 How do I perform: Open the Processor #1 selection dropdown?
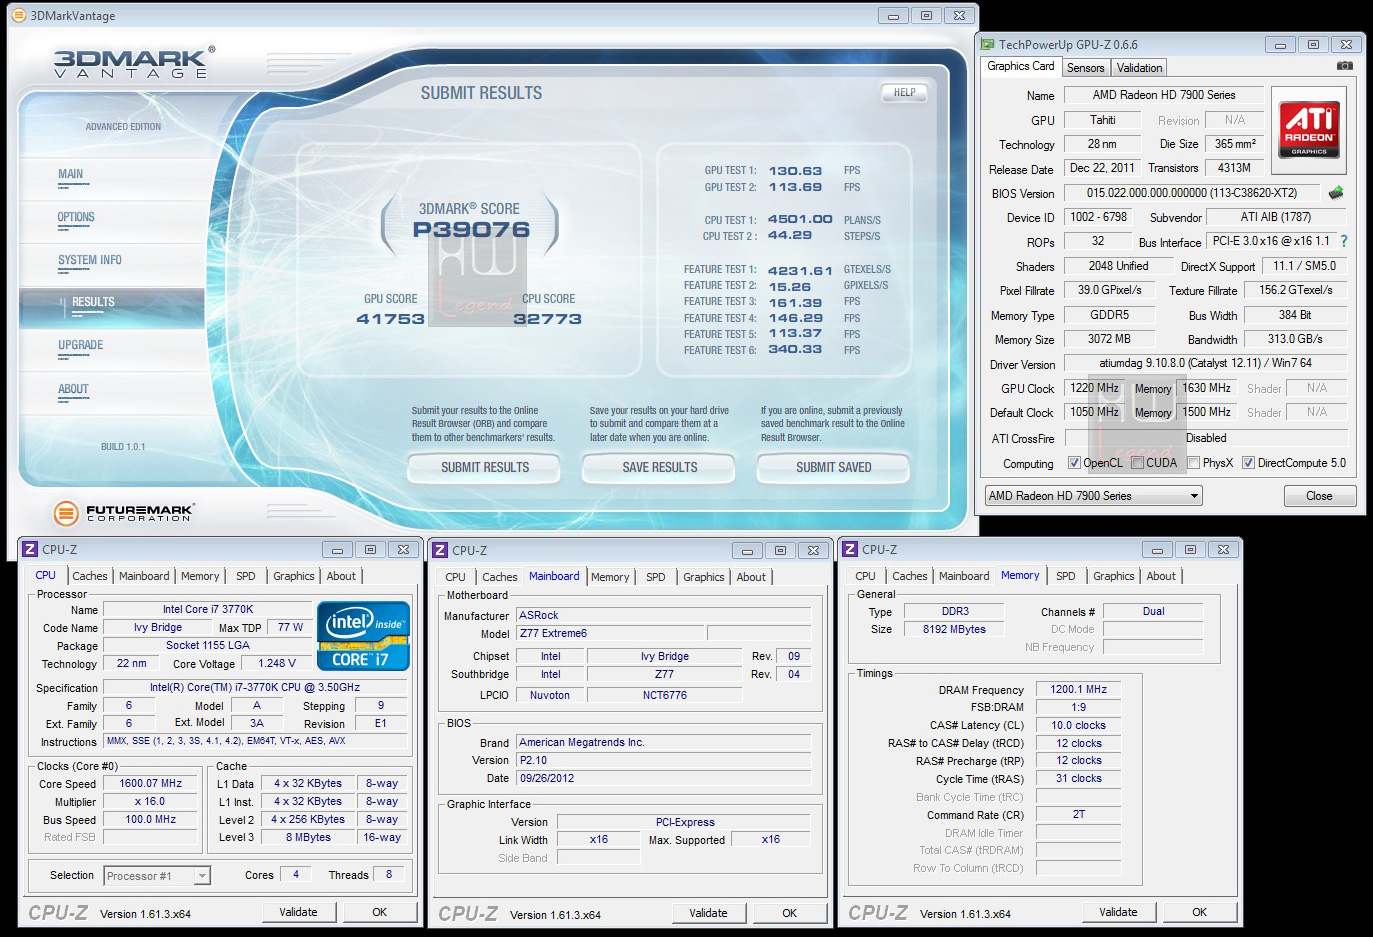coord(157,876)
